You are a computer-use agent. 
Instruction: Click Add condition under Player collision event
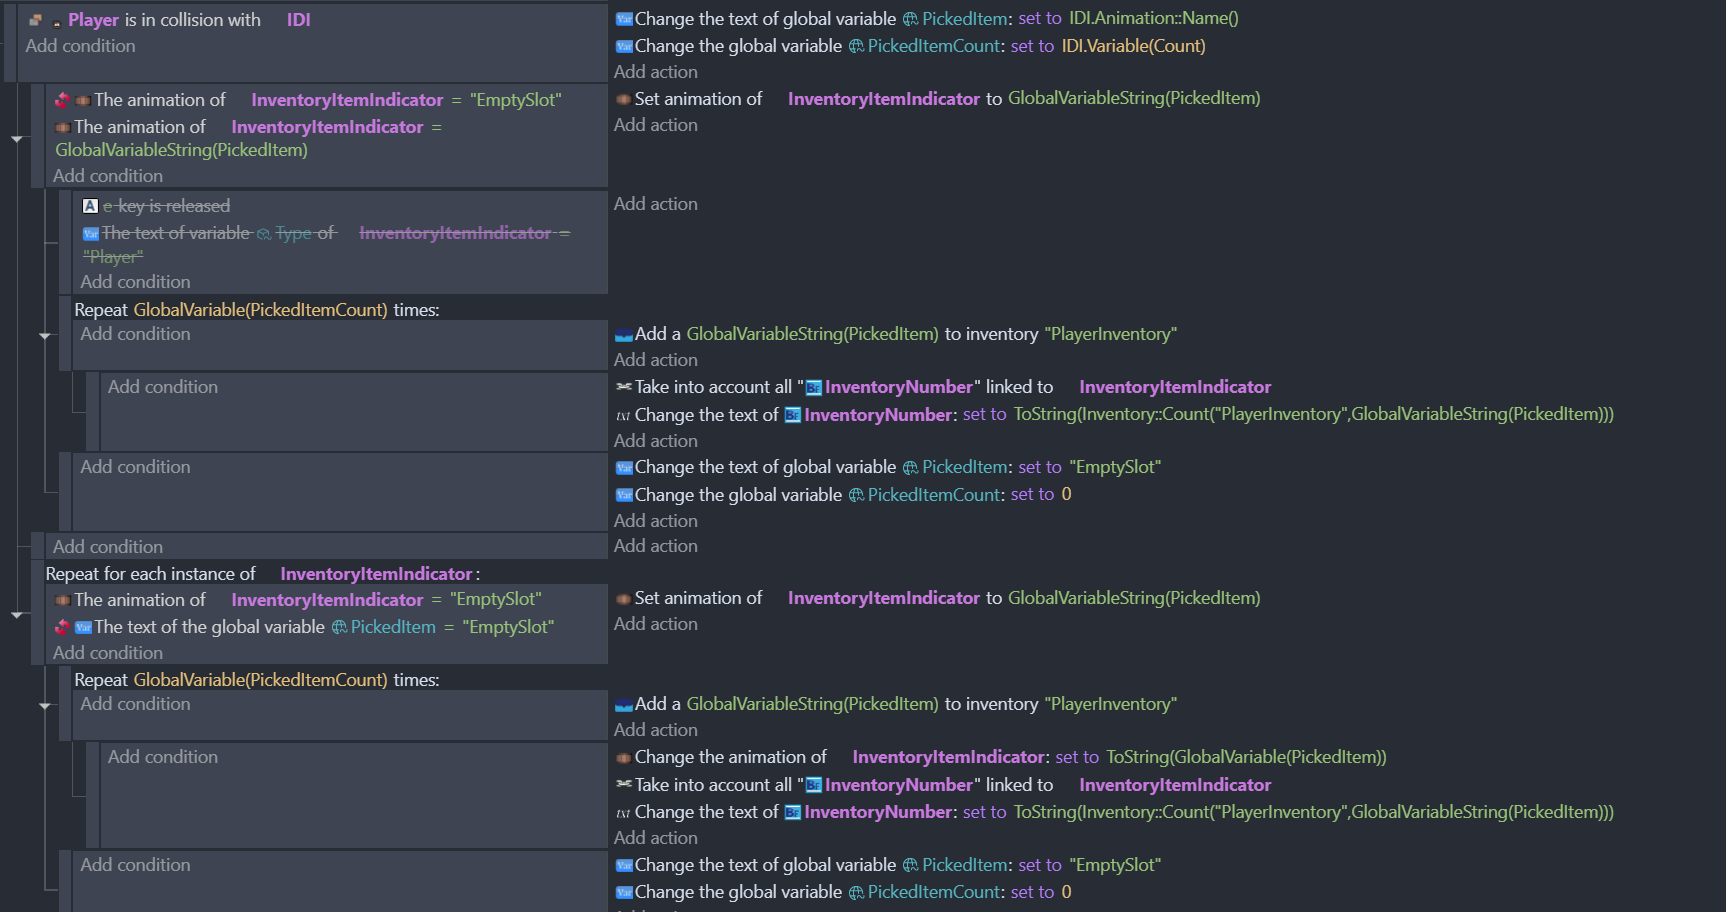coord(80,46)
